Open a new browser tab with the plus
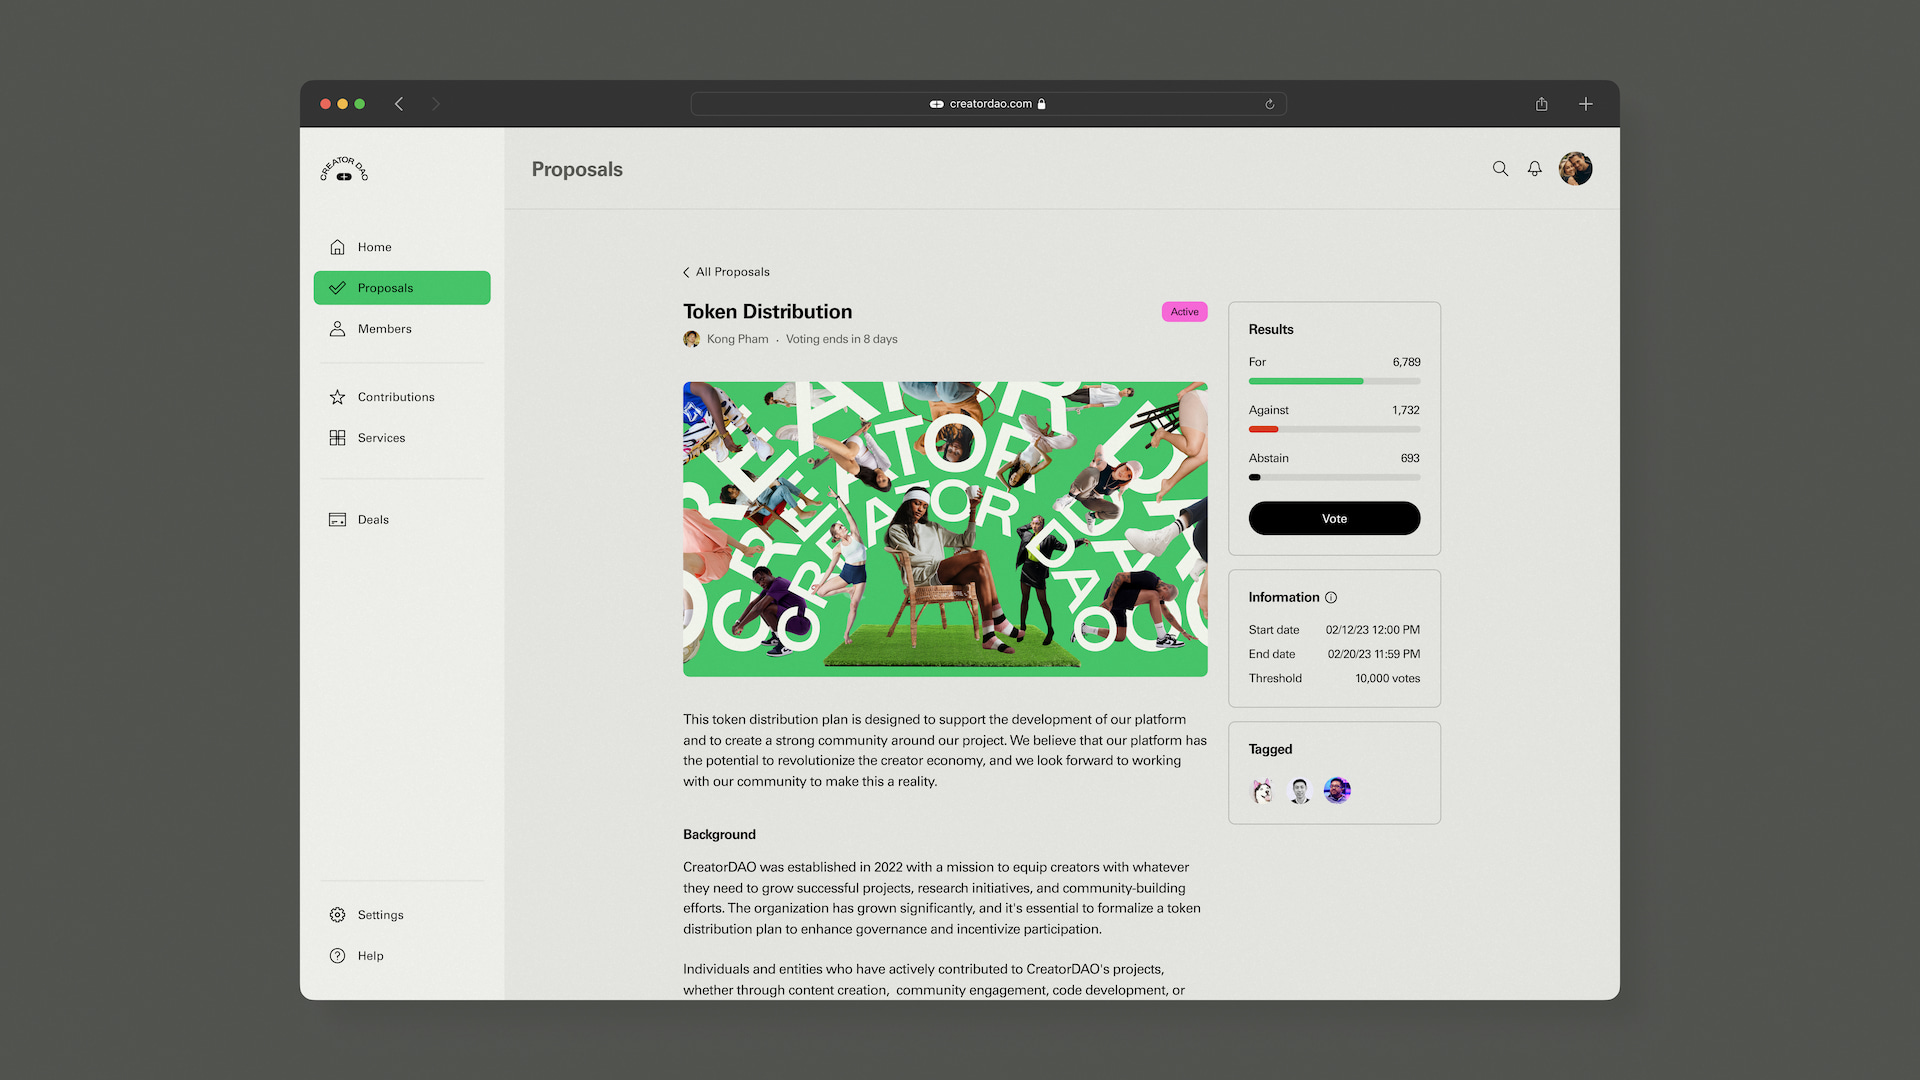The image size is (1920, 1080). (1586, 103)
